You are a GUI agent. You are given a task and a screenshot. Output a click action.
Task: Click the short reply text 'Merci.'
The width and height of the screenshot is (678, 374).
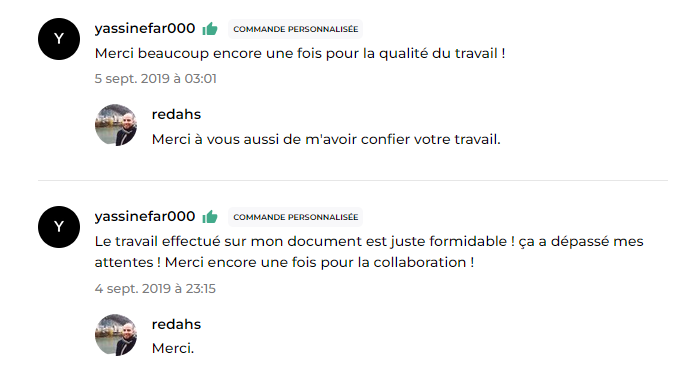[173, 348]
